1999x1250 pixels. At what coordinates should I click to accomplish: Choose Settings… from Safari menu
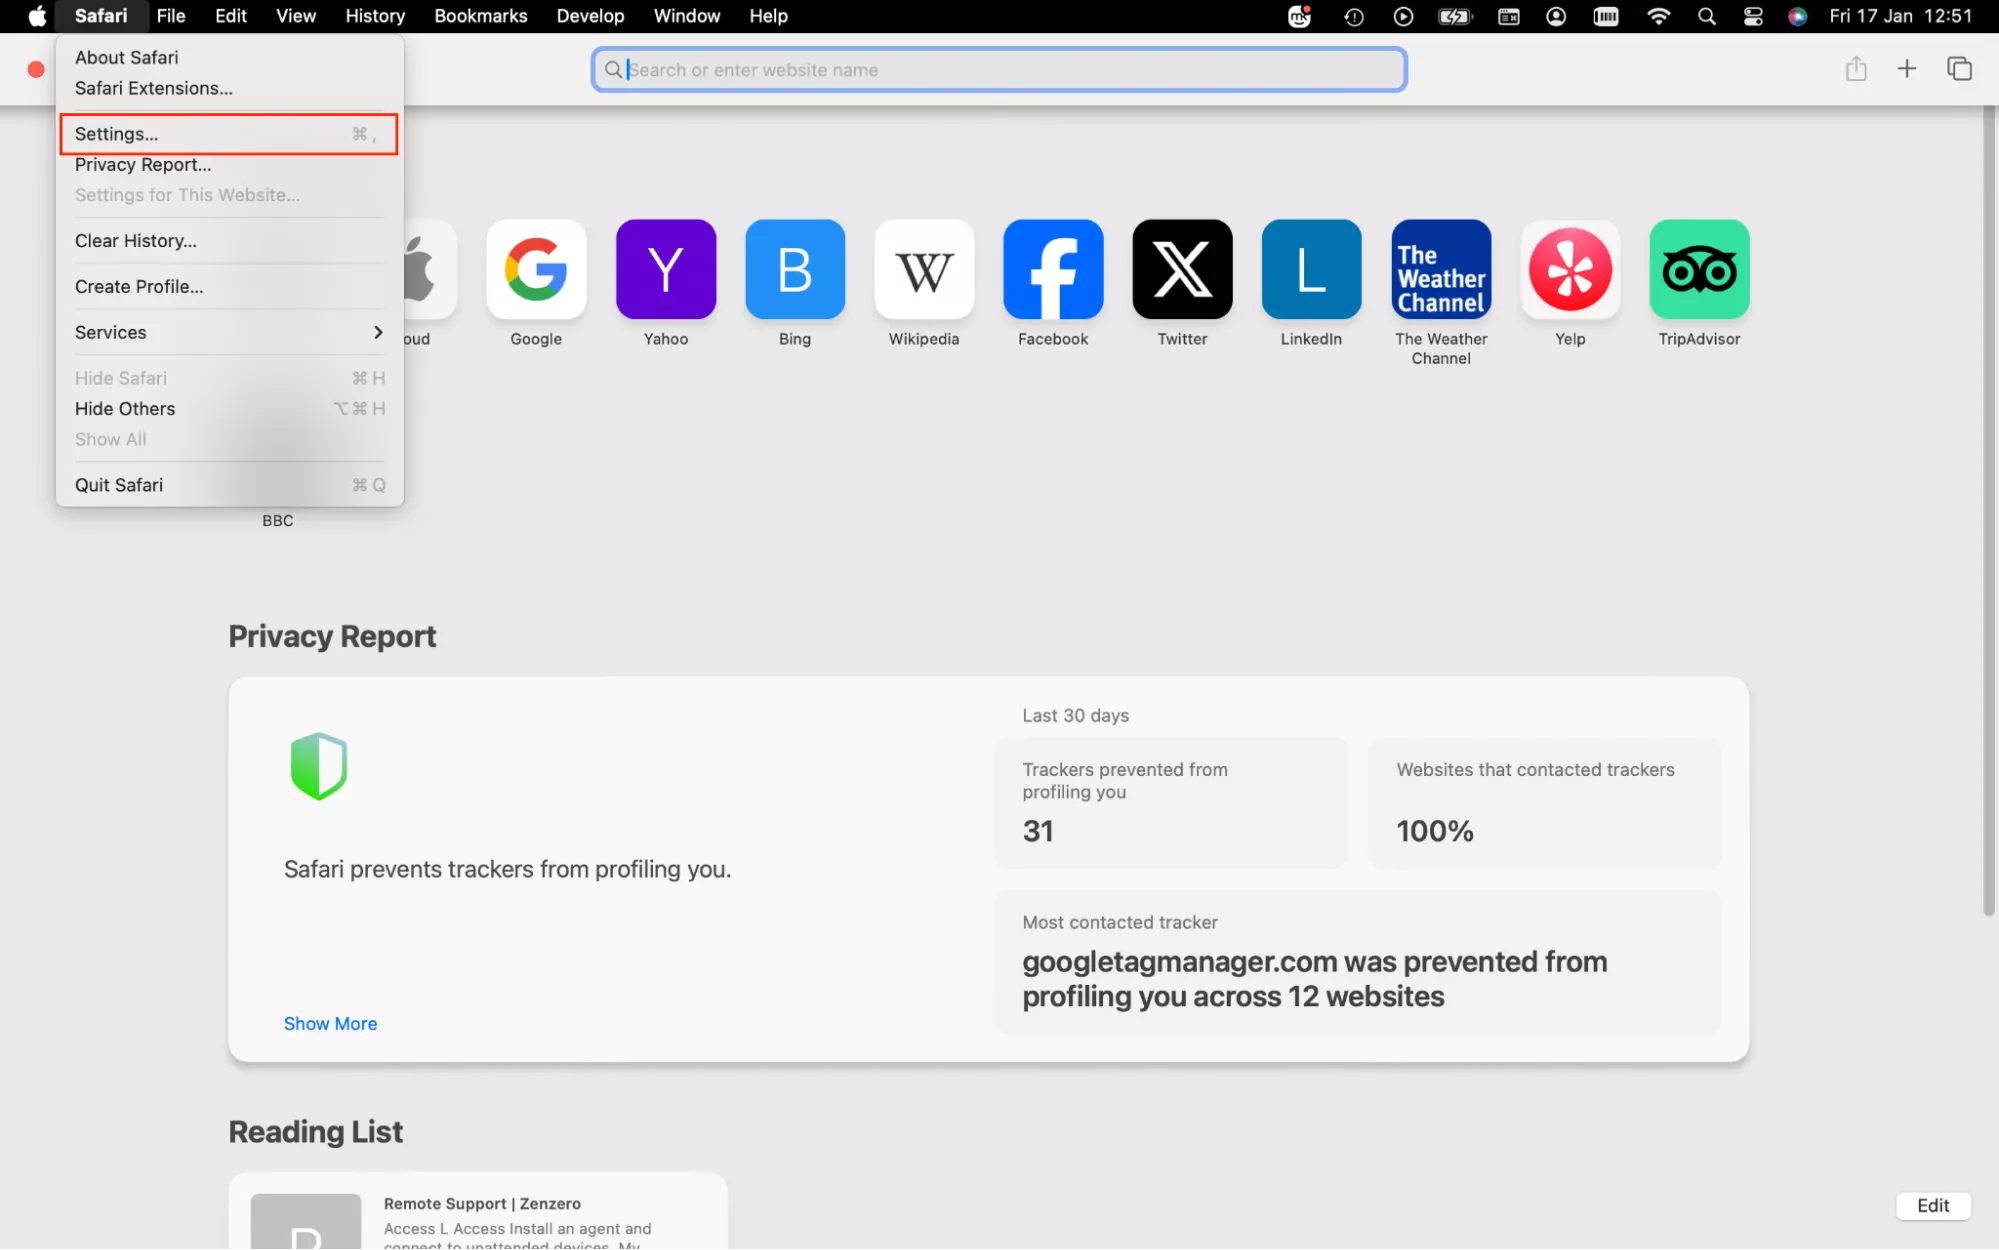click(229, 134)
